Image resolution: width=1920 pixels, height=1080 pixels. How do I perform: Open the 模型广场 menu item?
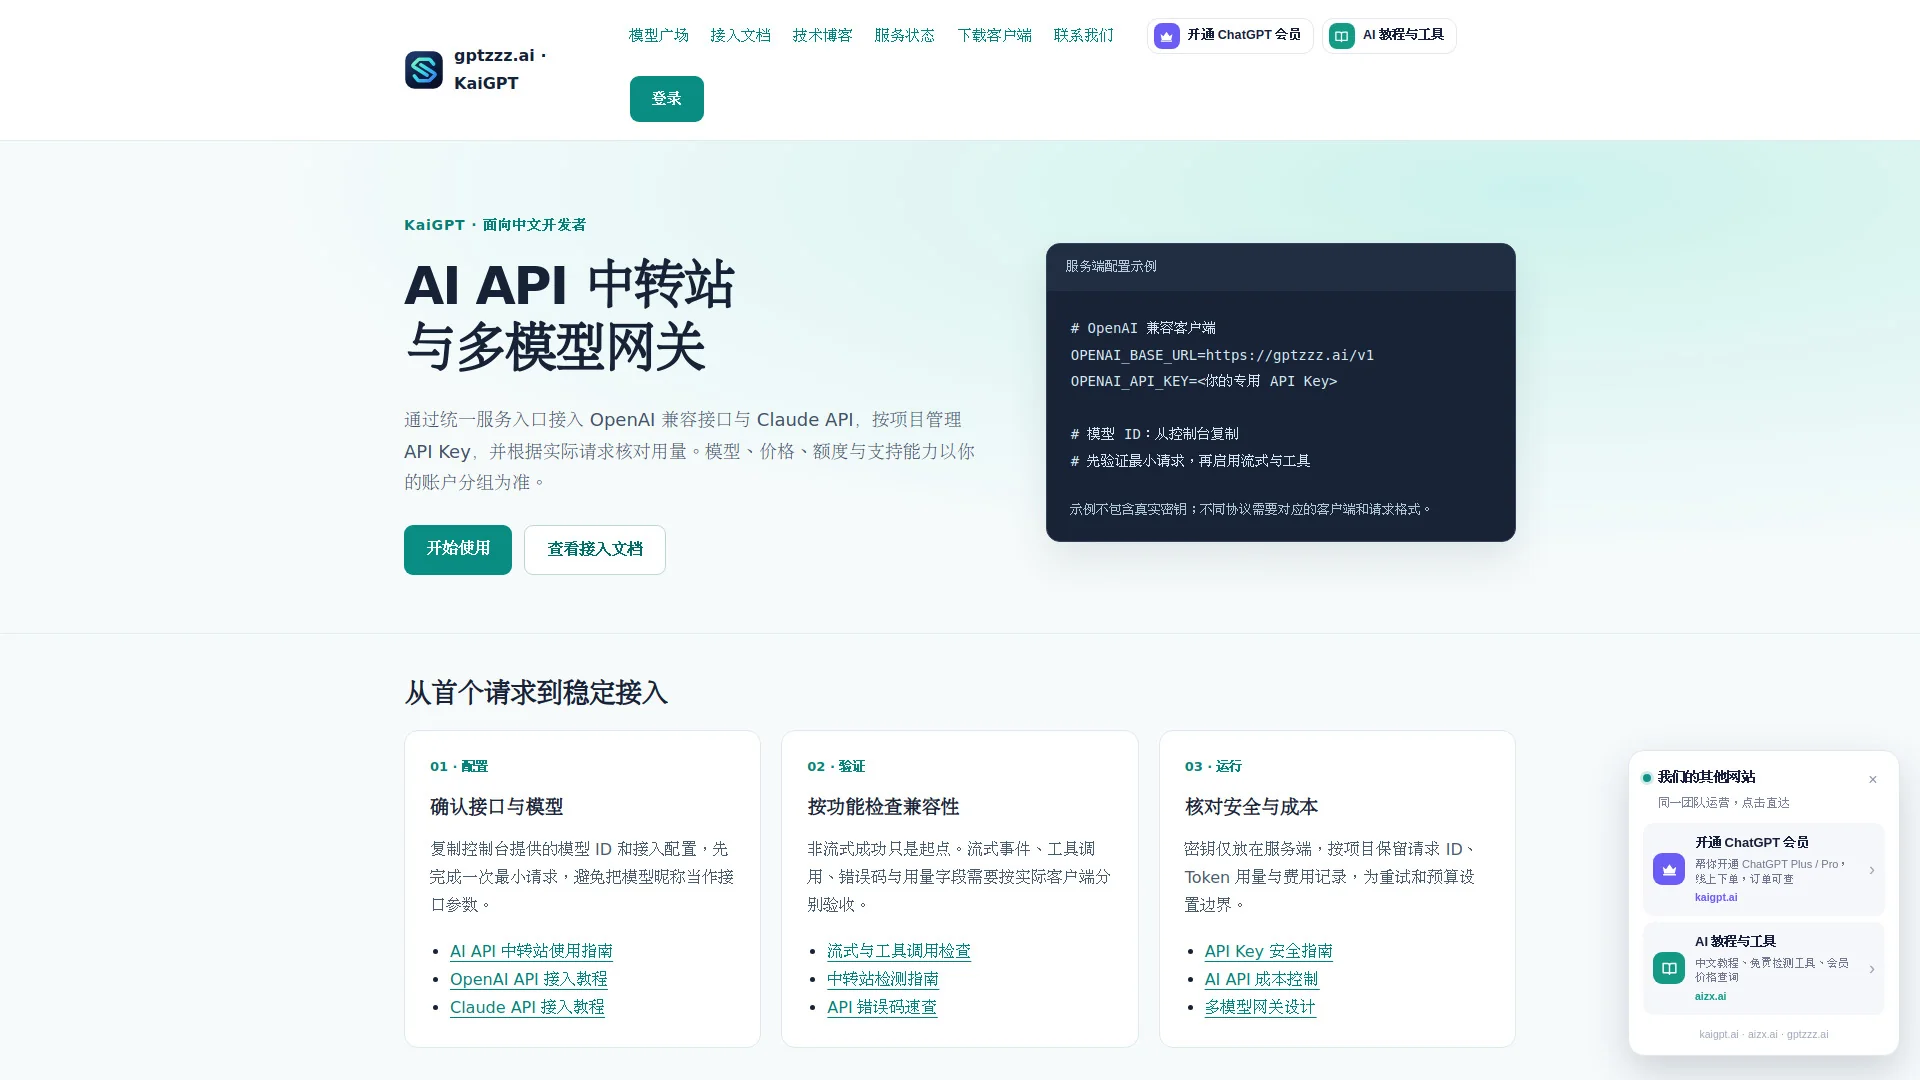click(658, 35)
